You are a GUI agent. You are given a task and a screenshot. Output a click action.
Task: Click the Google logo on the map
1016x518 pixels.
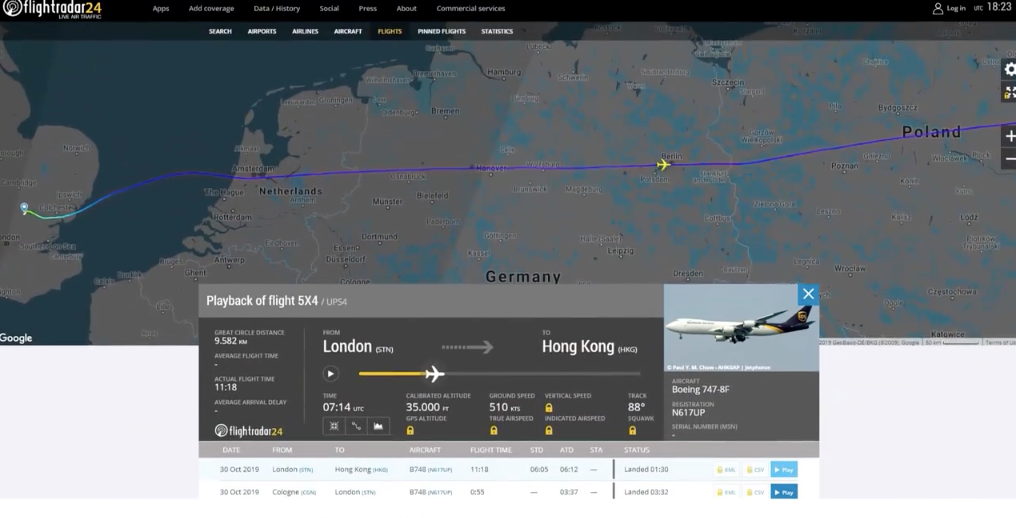pos(16,338)
